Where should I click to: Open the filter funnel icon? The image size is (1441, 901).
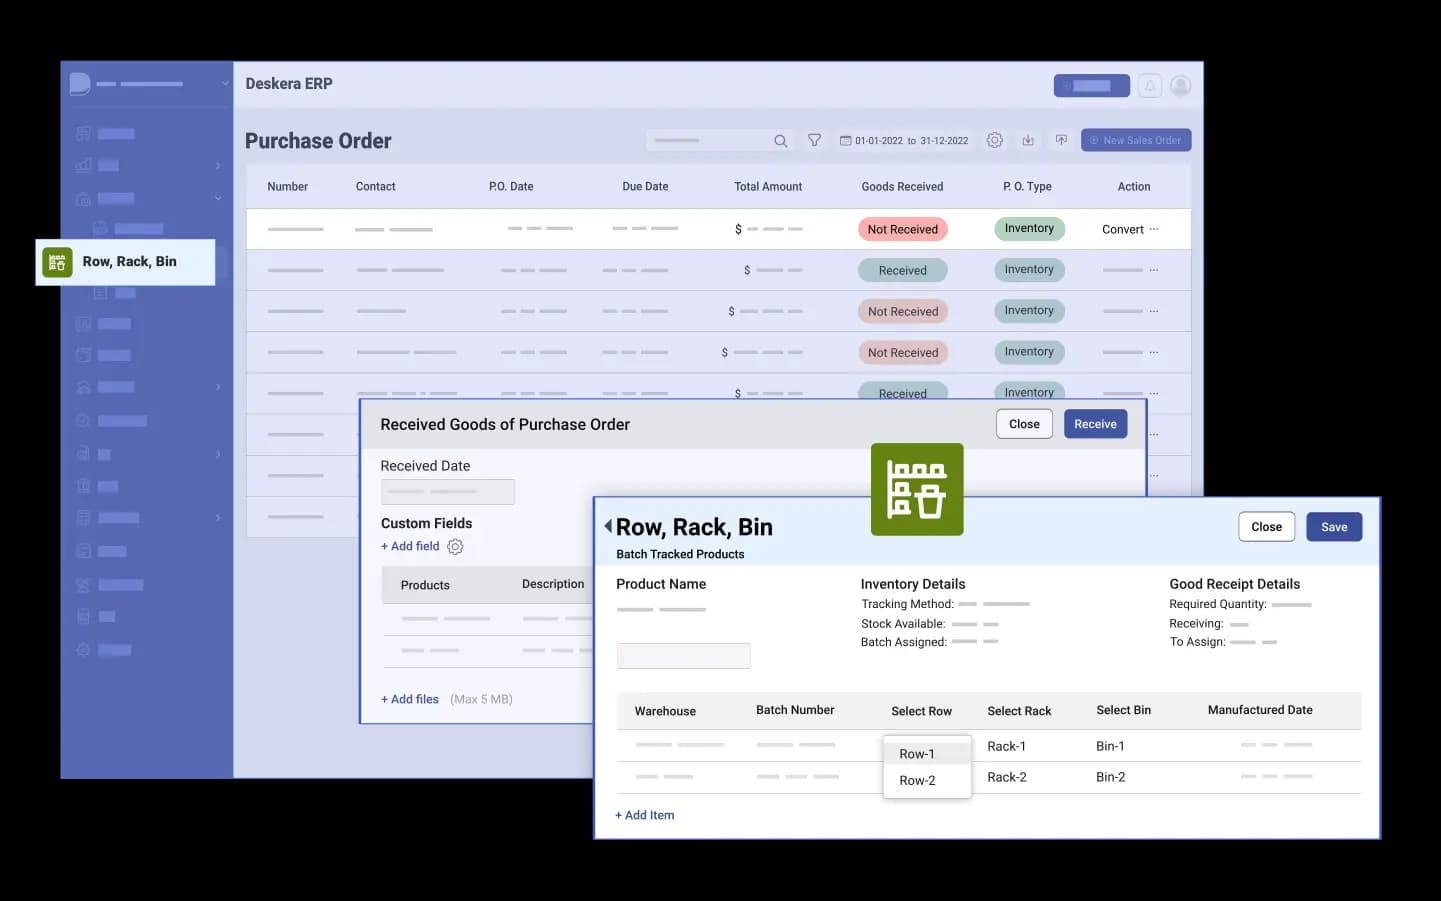(x=814, y=141)
